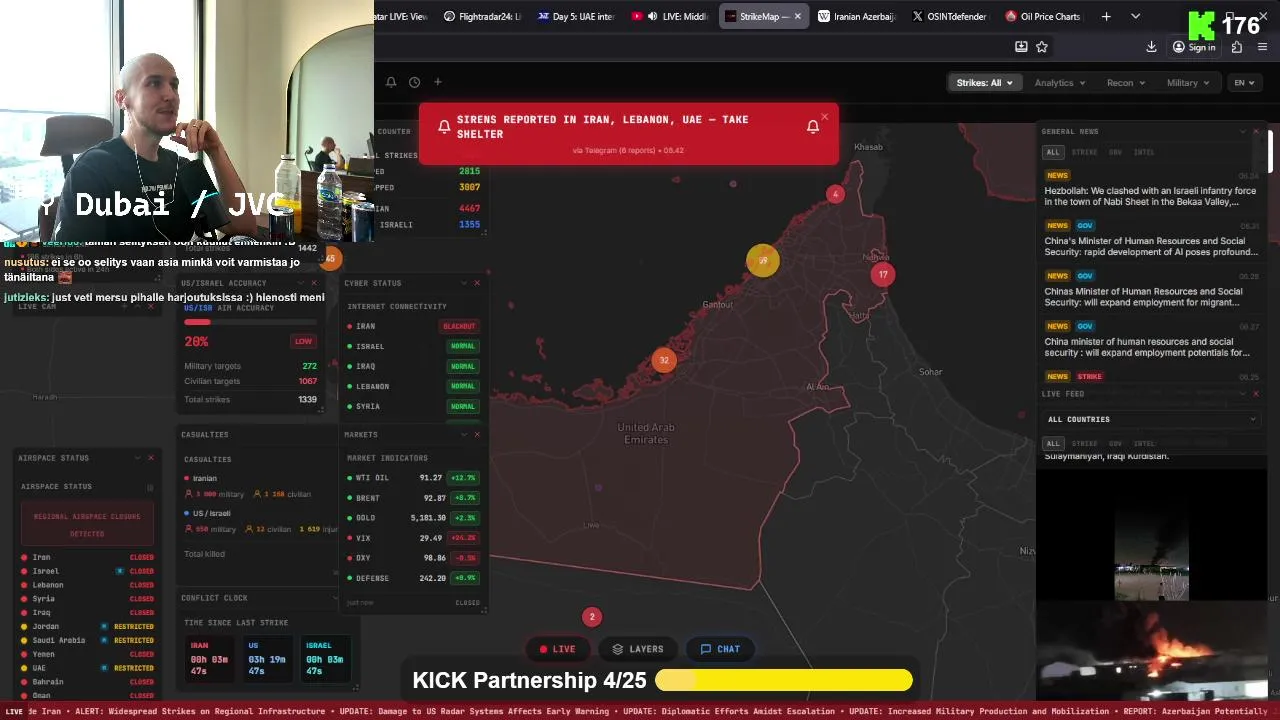Change language with the EN dropdown
The image size is (1280, 720).
pos(1245,83)
